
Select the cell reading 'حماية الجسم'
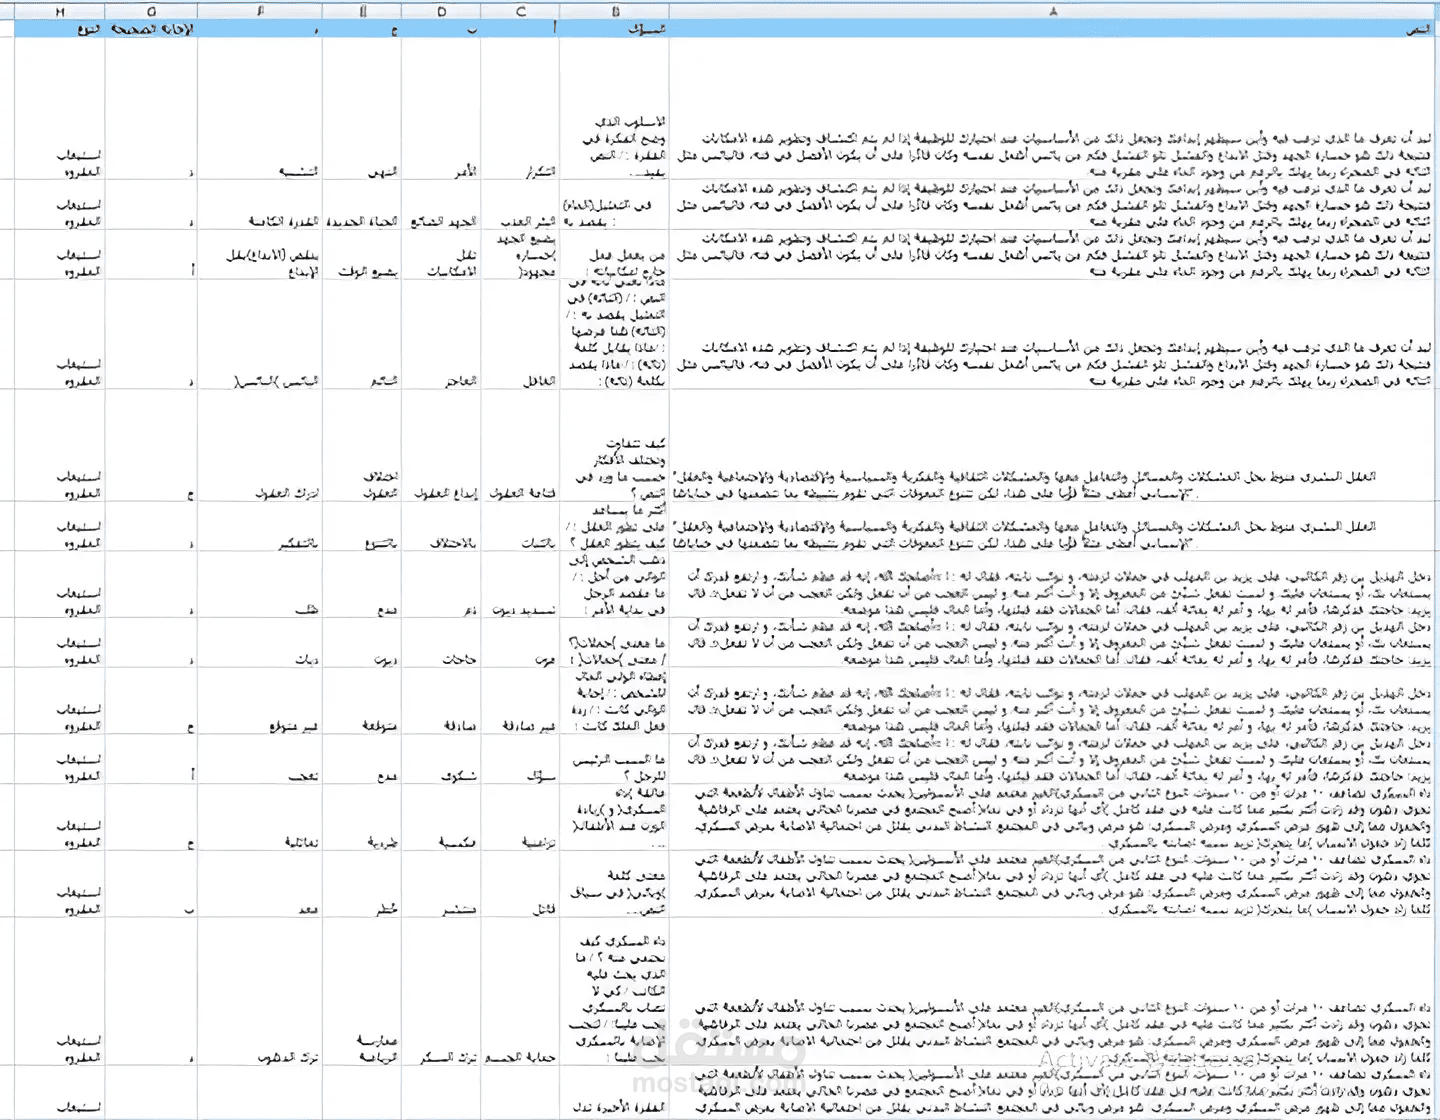[x=520, y=992]
